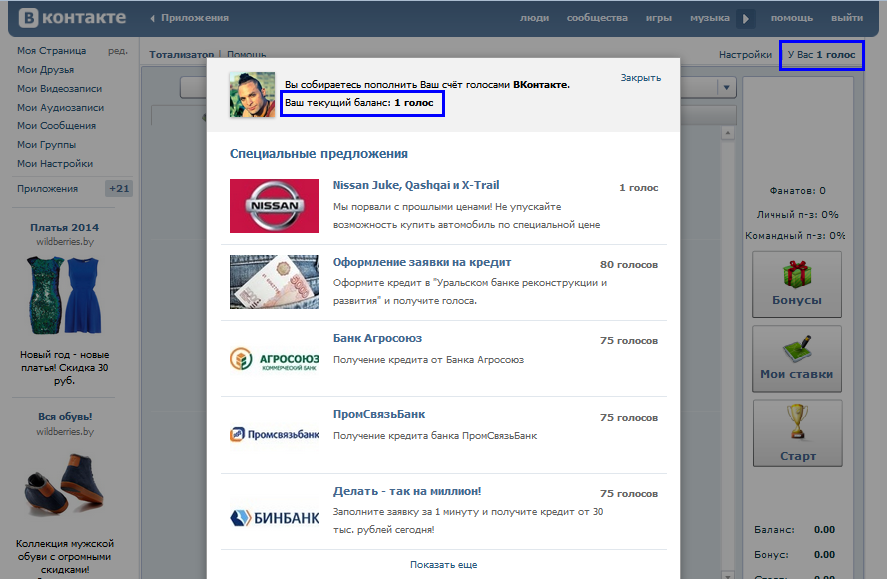Screen dimensions: 887x579
Task: Click the VKontakte logo in header
Action: (69, 18)
